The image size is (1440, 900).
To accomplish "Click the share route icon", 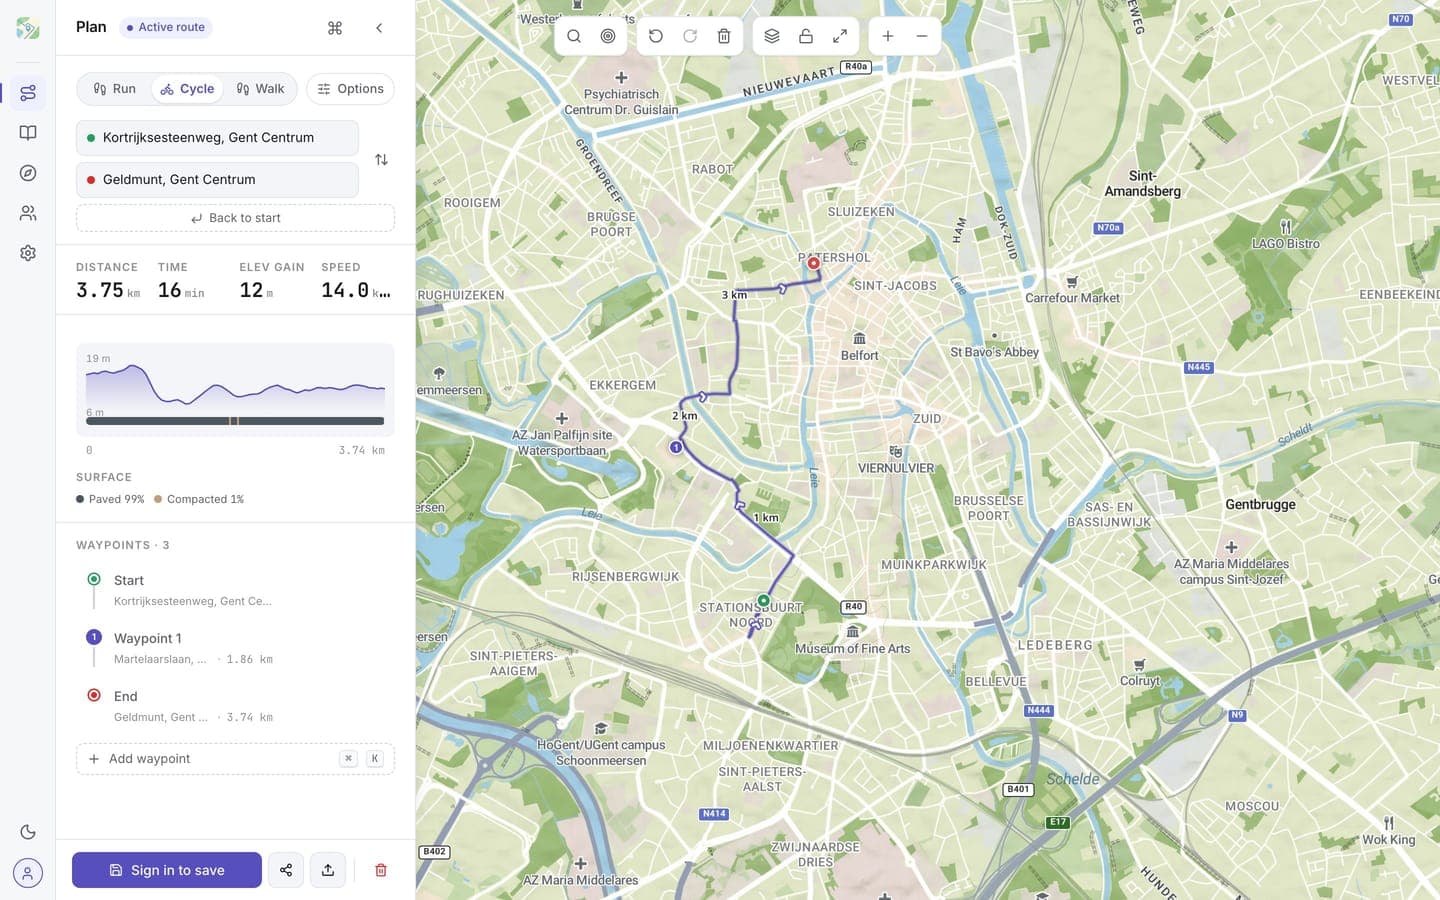I will click(x=286, y=870).
